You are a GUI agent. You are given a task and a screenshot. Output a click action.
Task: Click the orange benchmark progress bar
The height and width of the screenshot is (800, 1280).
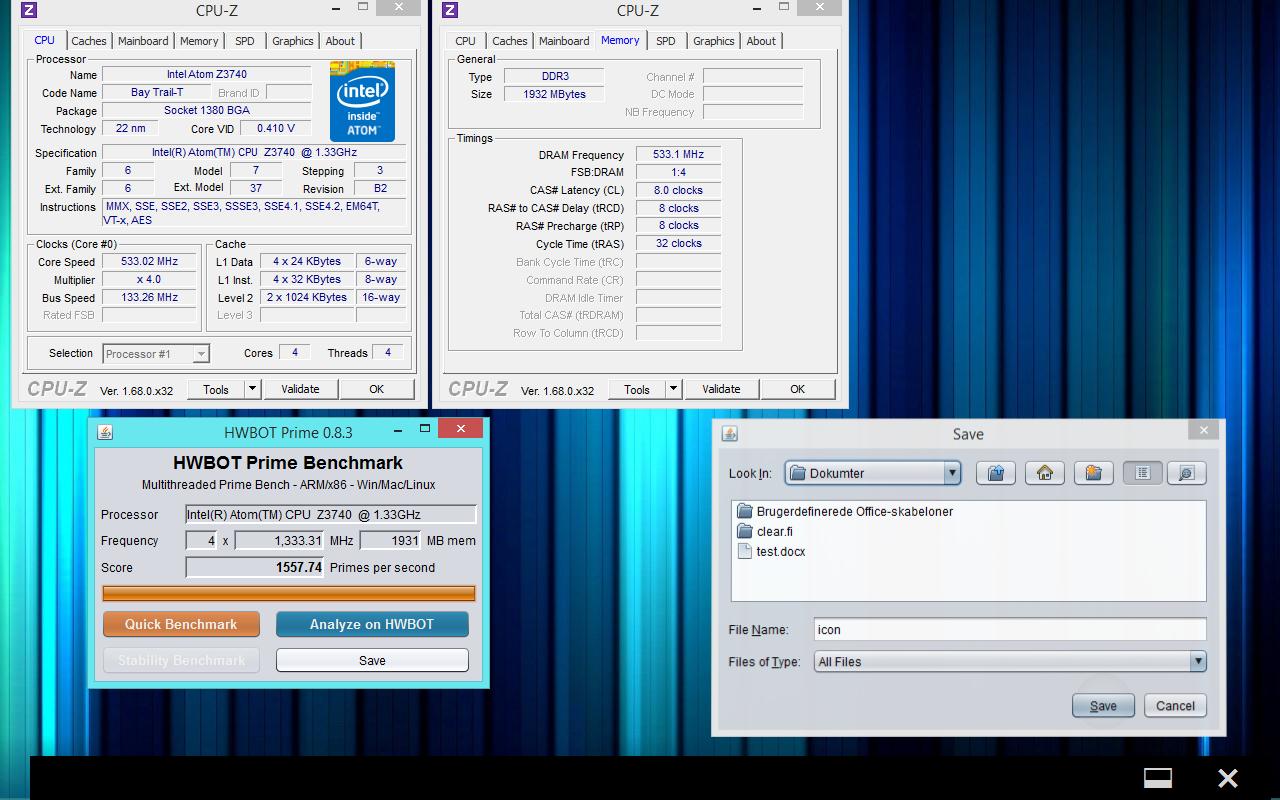point(288,593)
